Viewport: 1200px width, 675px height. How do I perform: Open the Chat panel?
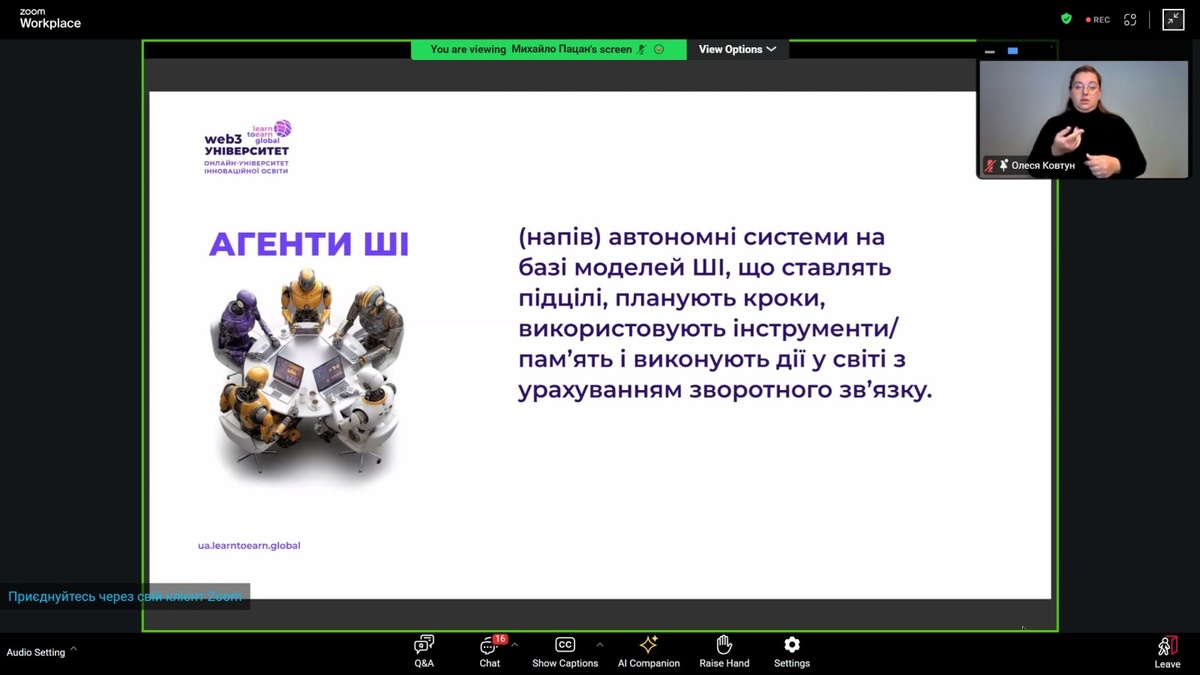tap(489, 651)
